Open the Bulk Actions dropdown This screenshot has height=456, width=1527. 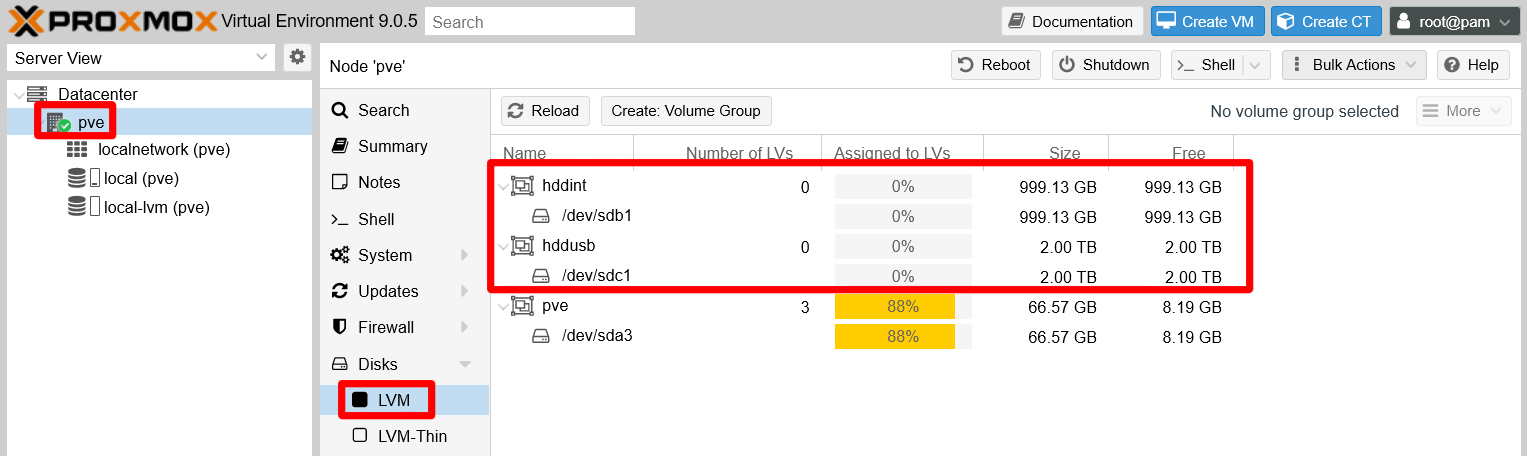(1354, 65)
